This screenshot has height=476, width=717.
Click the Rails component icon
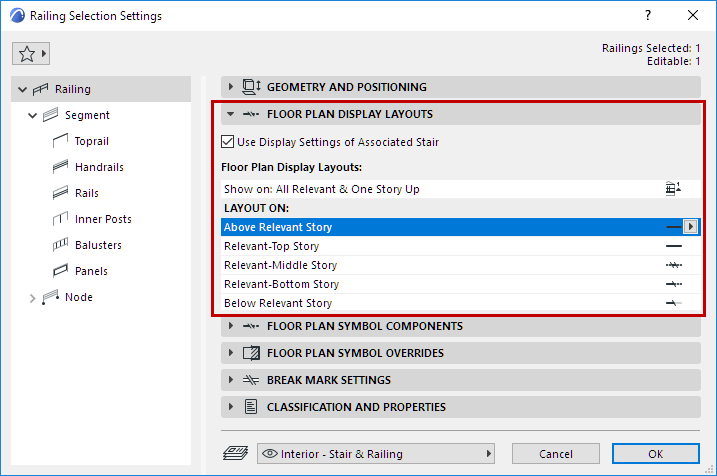click(57, 193)
